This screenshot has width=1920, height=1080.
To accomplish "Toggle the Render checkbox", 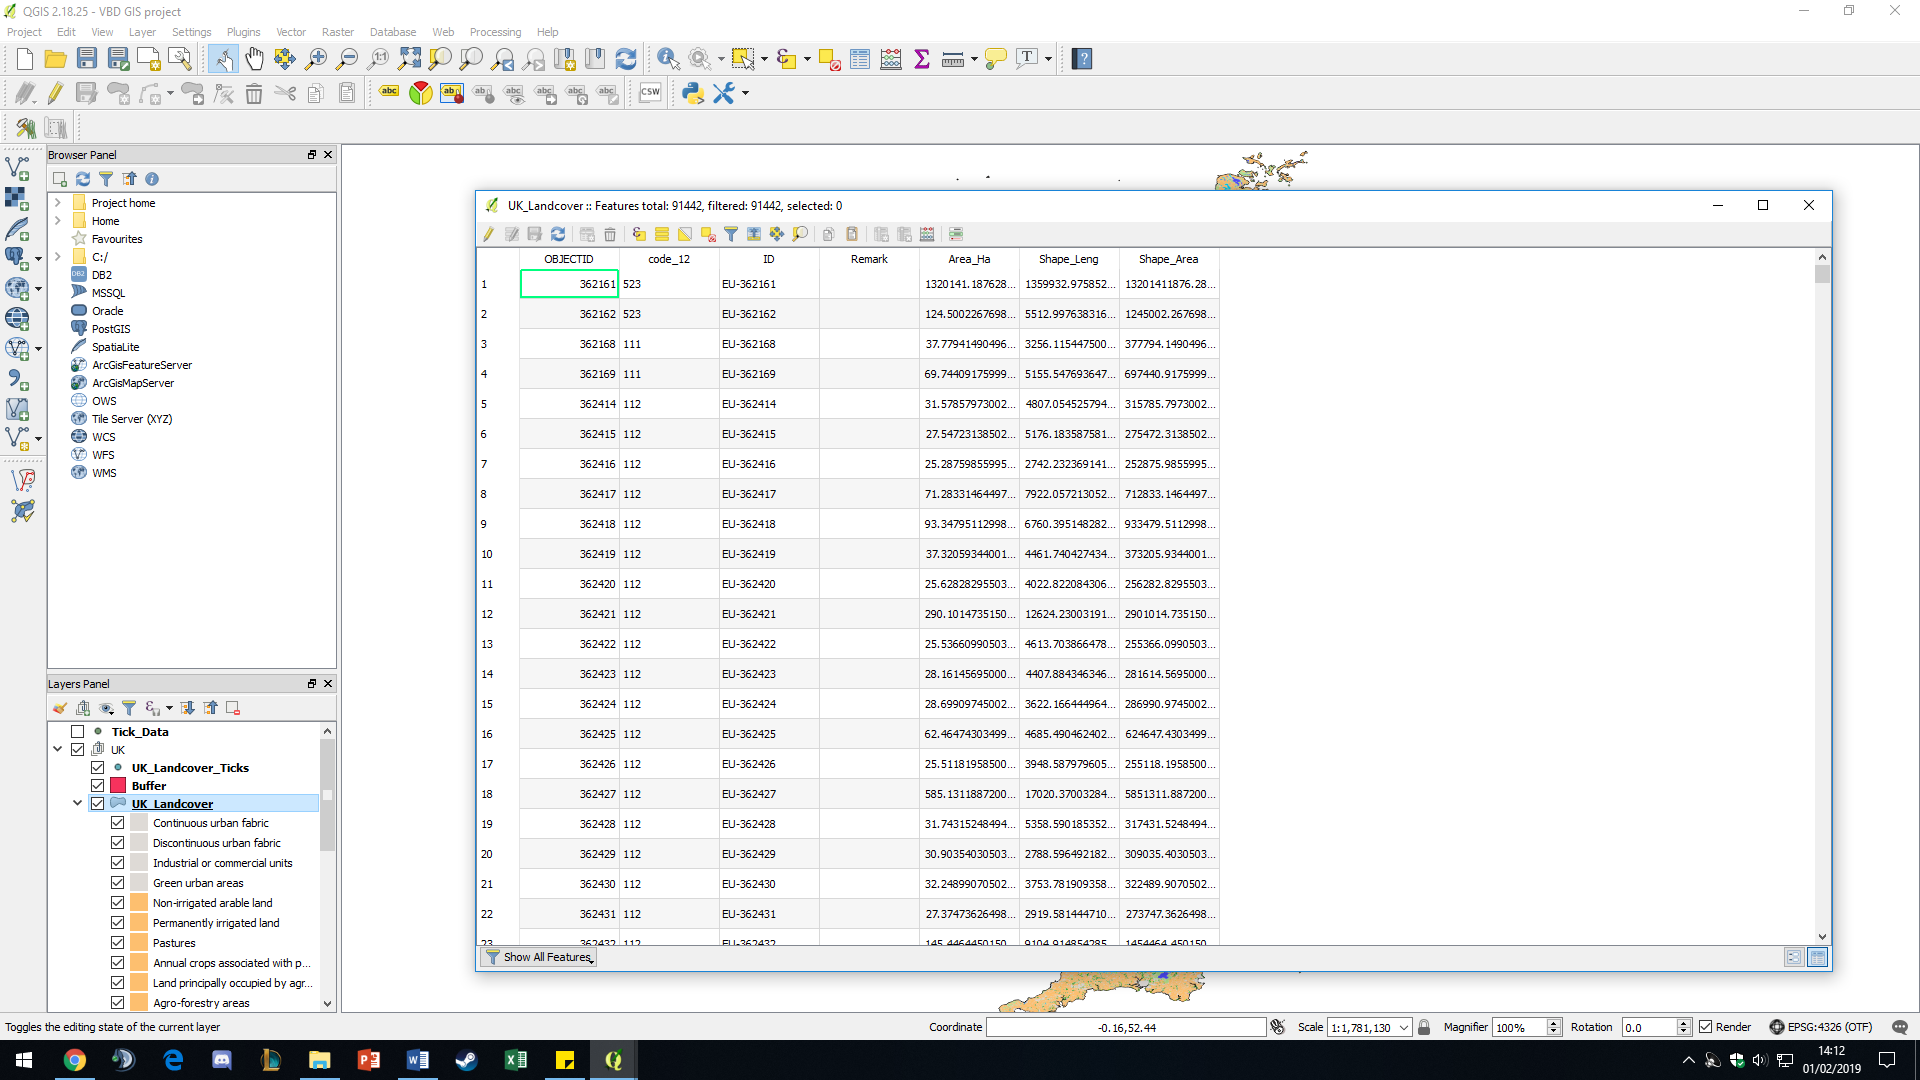I will 1706,1027.
